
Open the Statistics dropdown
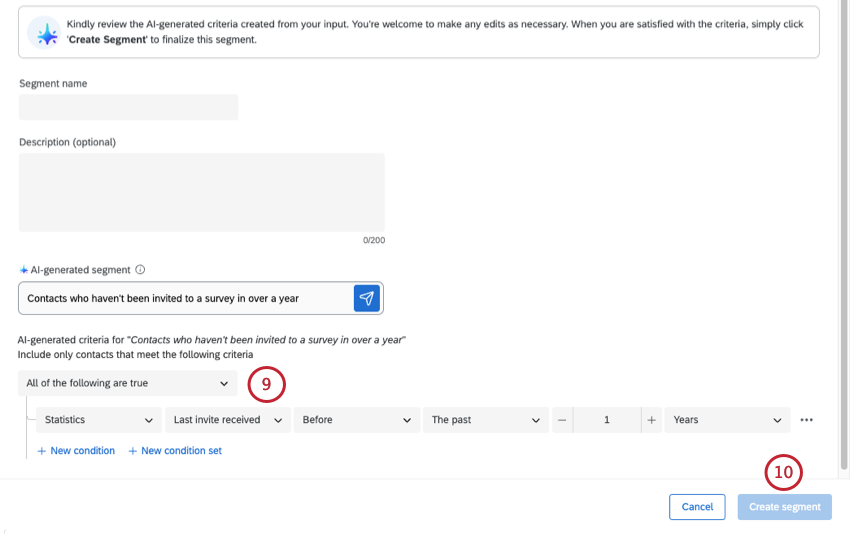pos(99,420)
